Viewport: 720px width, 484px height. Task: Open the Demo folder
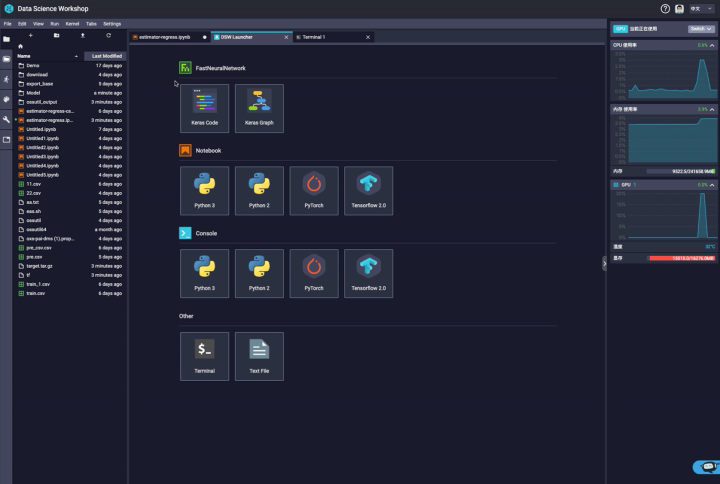coord(70,66)
